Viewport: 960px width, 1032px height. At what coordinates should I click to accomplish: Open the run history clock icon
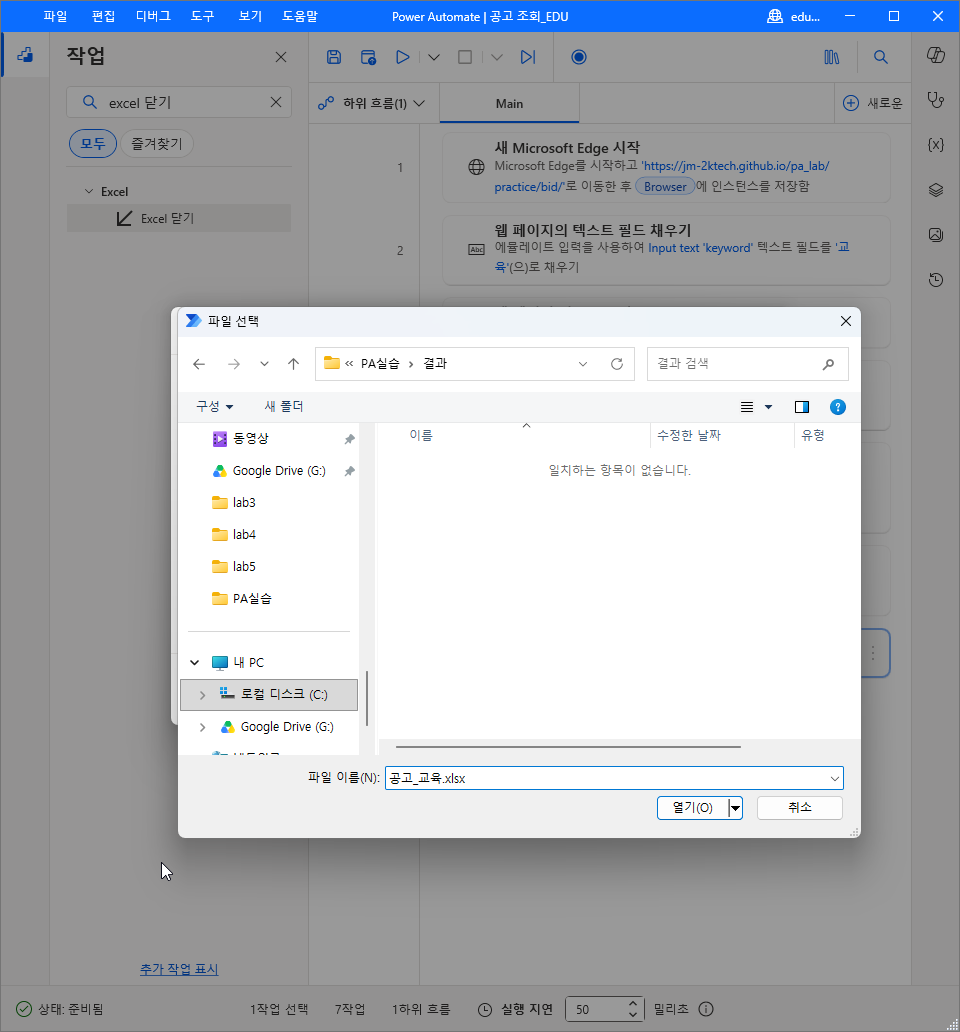point(936,280)
